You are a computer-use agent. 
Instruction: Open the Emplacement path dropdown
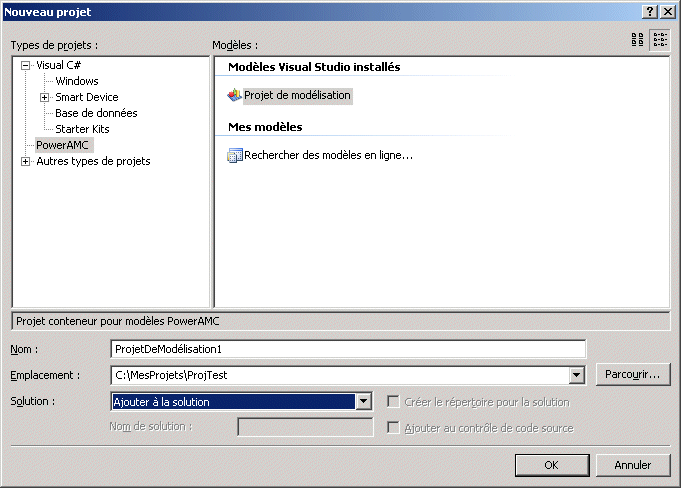tap(576, 375)
